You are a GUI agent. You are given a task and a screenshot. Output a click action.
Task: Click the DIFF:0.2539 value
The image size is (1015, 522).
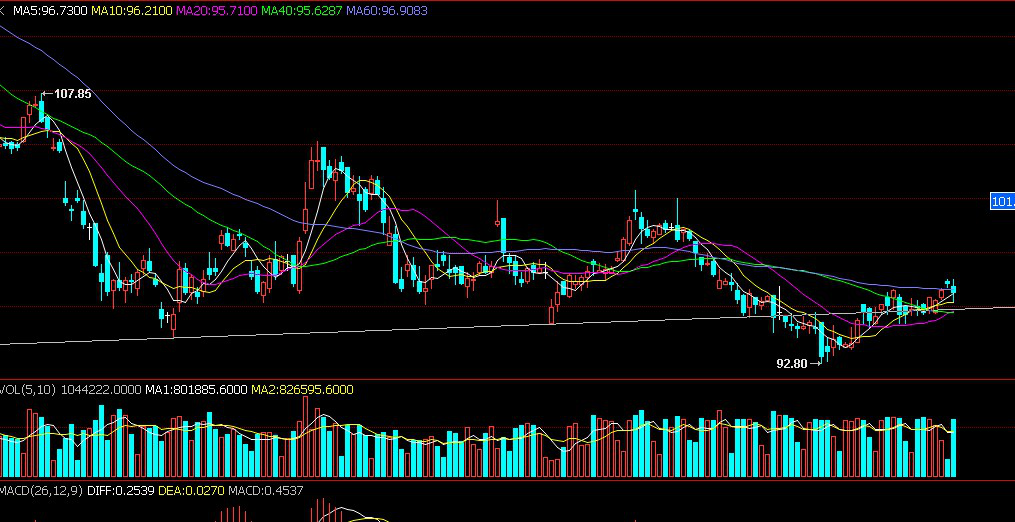point(120,490)
